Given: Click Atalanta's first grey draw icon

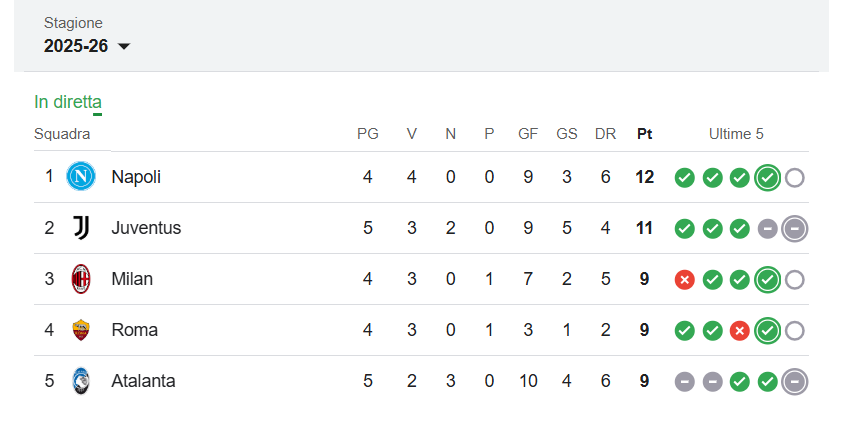Looking at the screenshot, I should click(684, 382).
